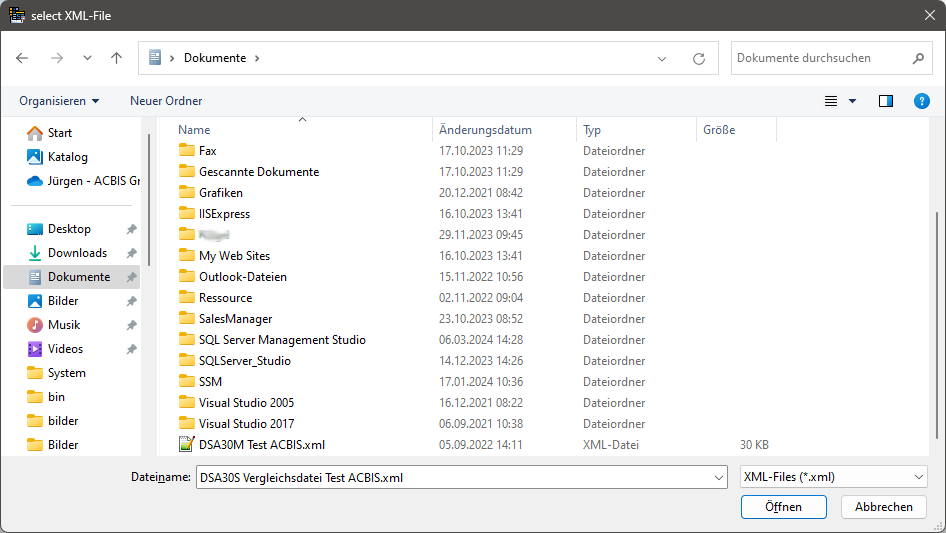946x533 pixels.
Task: Open the recent locations chevron
Action: coord(87,58)
